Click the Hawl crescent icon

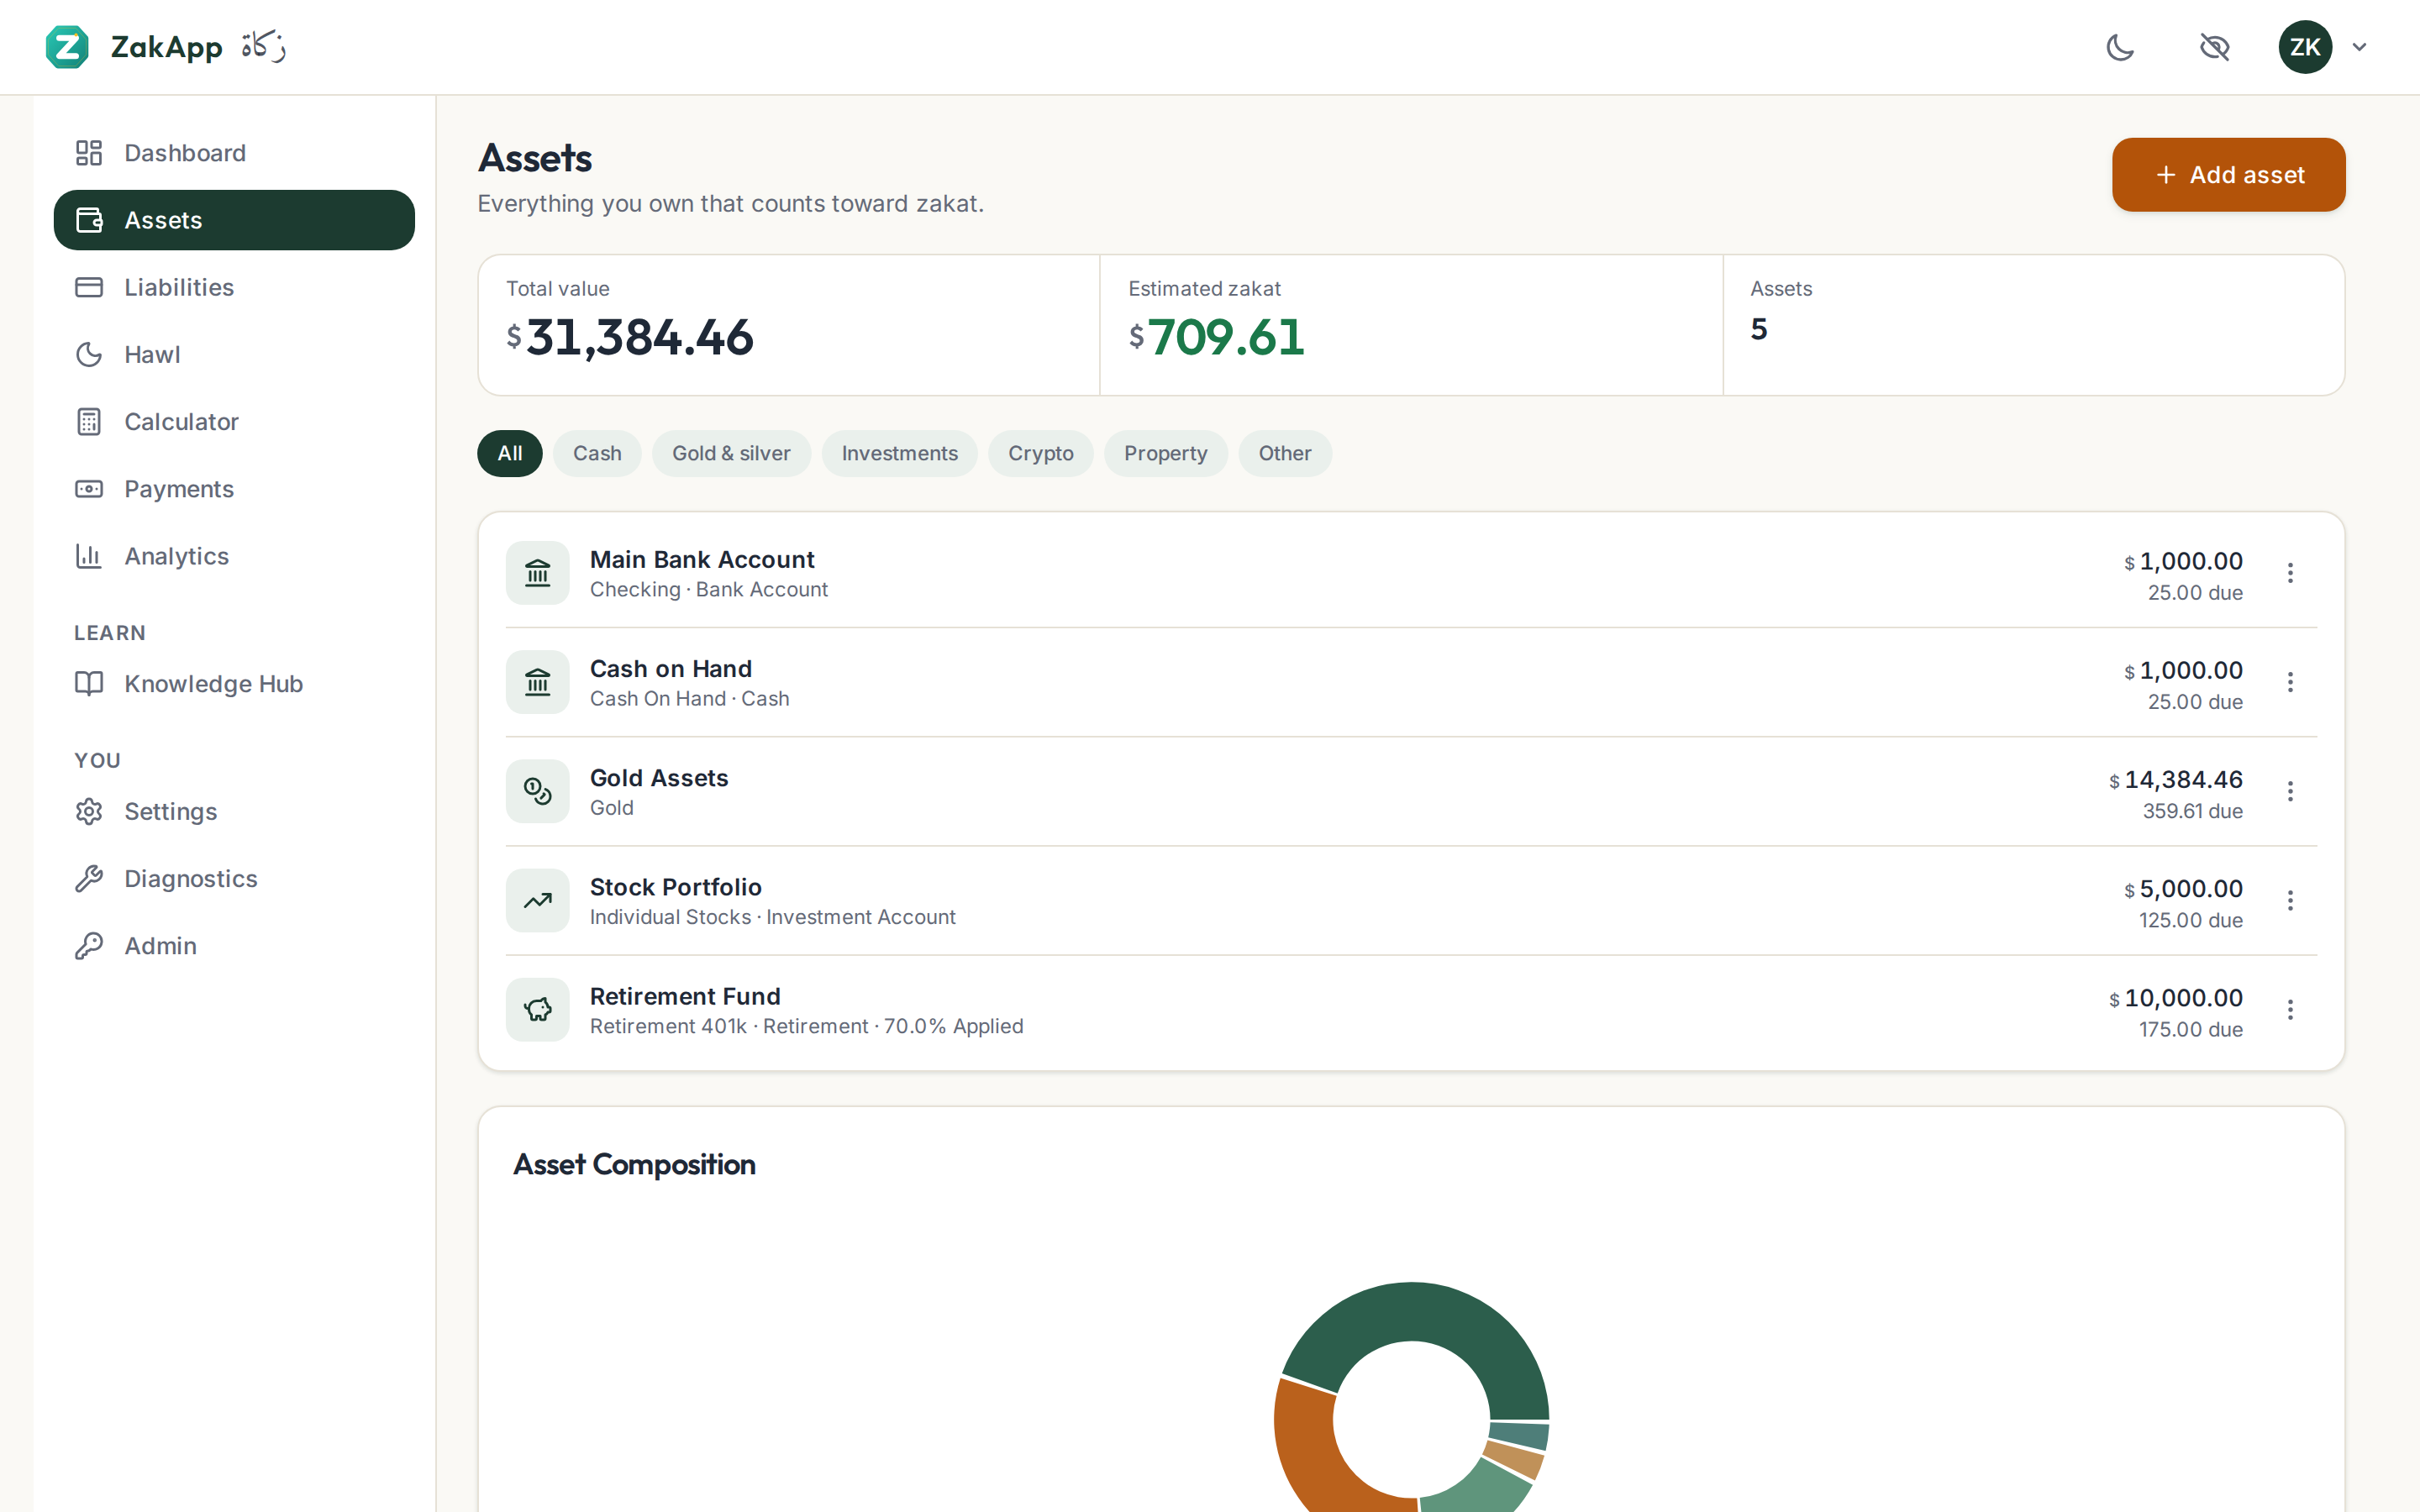(89, 354)
